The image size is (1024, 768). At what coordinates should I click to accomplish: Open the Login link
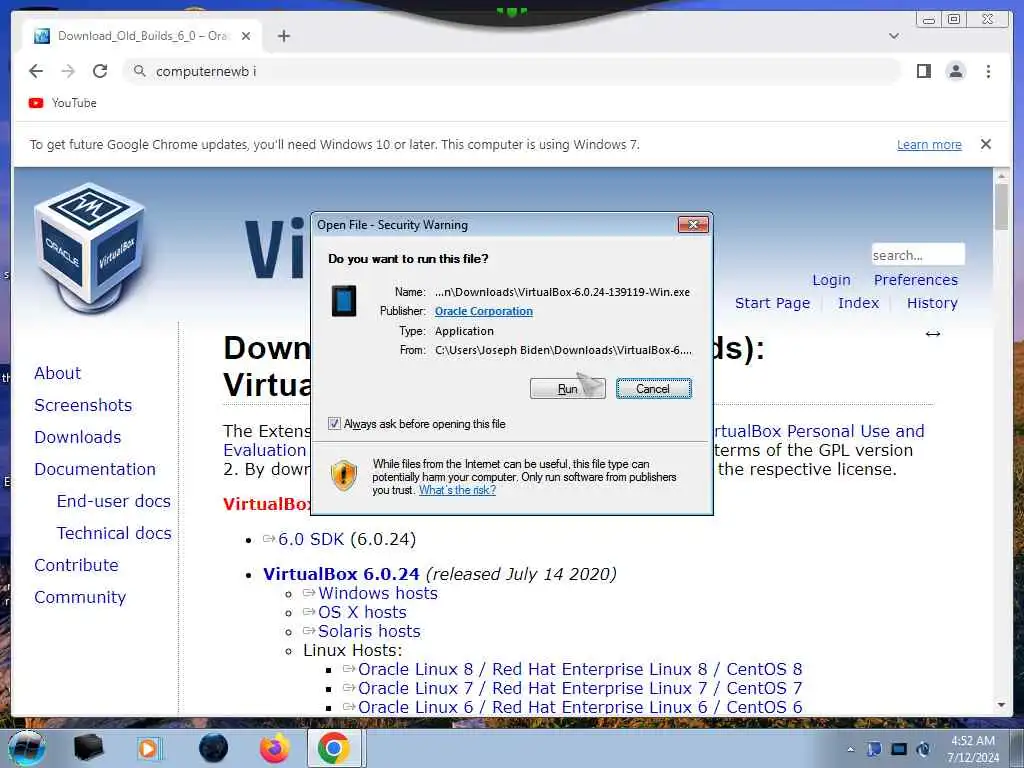(831, 280)
